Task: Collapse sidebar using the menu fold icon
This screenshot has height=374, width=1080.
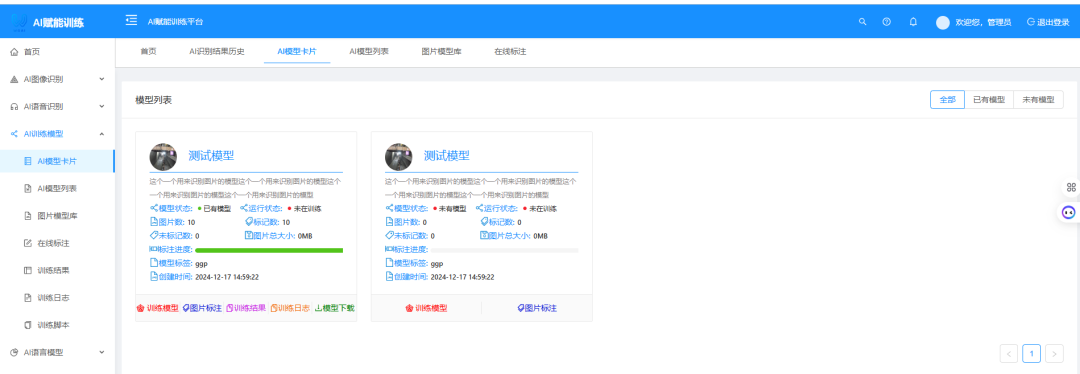Action: click(131, 21)
